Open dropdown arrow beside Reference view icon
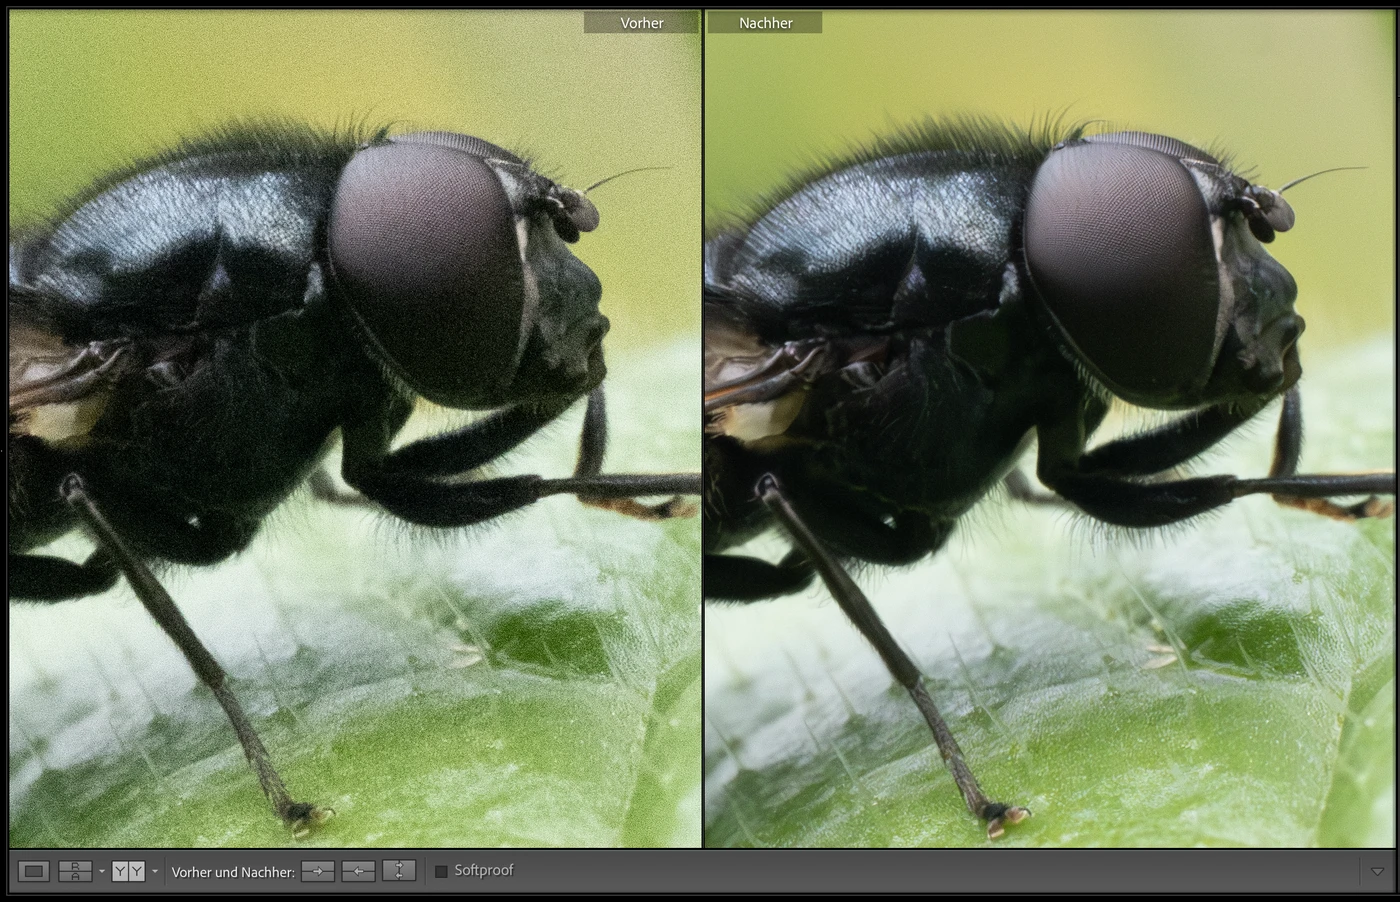The image size is (1400, 902). point(101,872)
